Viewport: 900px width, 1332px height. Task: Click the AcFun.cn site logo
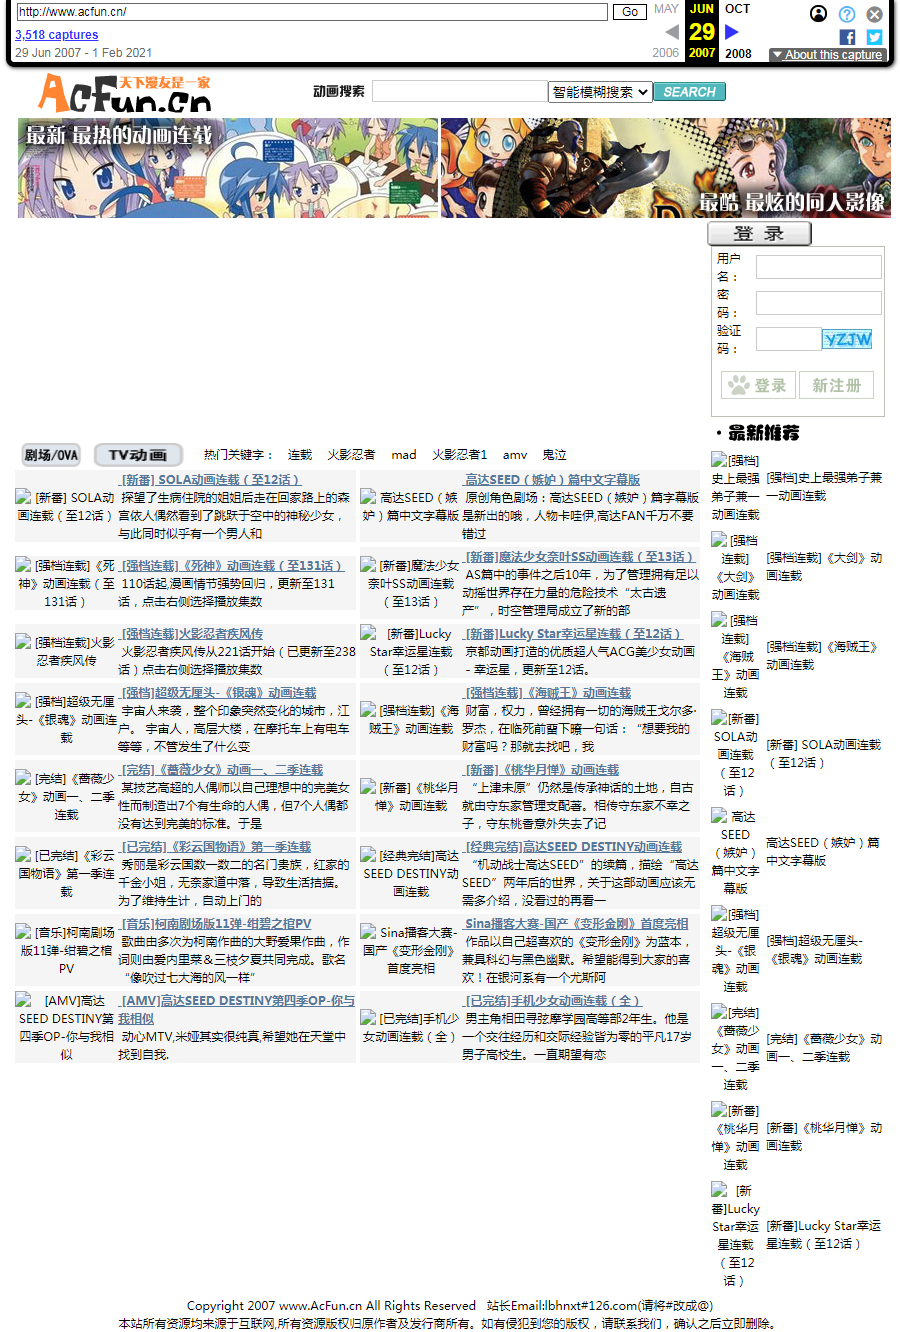pyautogui.click(x=125, y=94)
